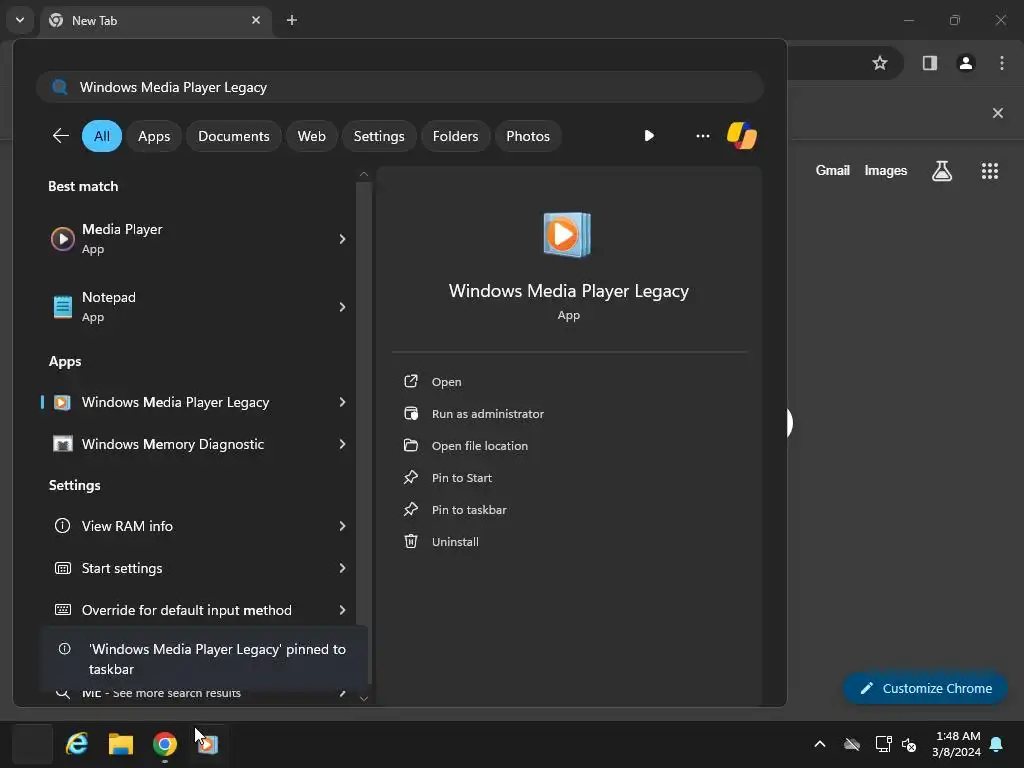The image size is (1024, 768).
Task: Click the Start settings icon
Action: point(63,568)
